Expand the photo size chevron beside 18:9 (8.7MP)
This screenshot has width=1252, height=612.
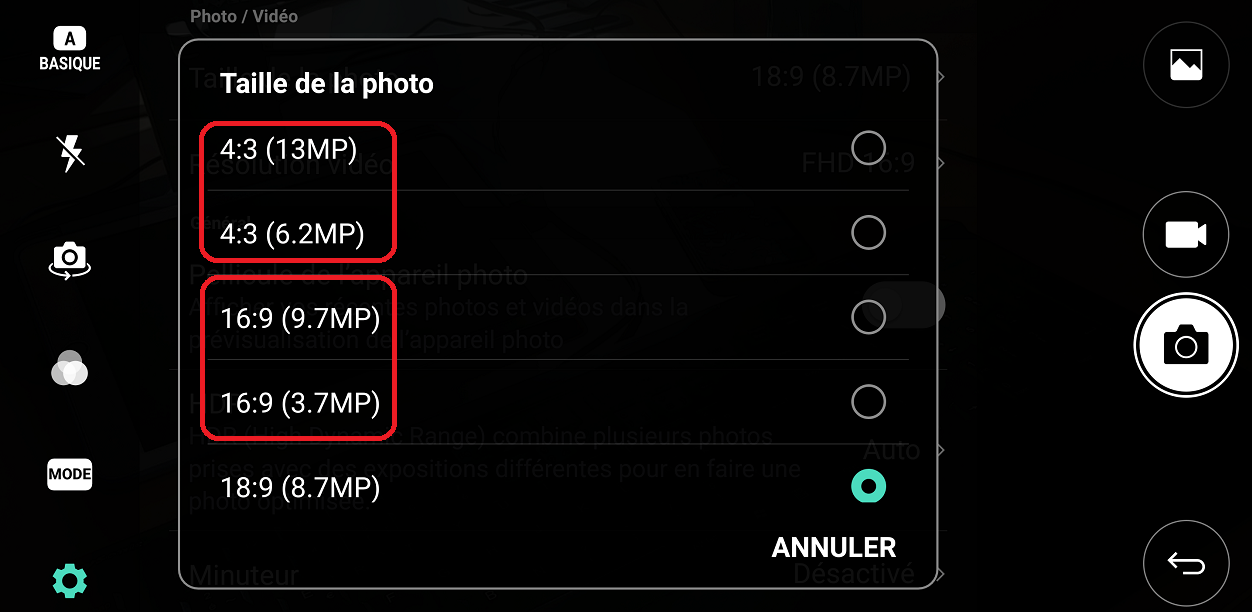coord(941,76)
